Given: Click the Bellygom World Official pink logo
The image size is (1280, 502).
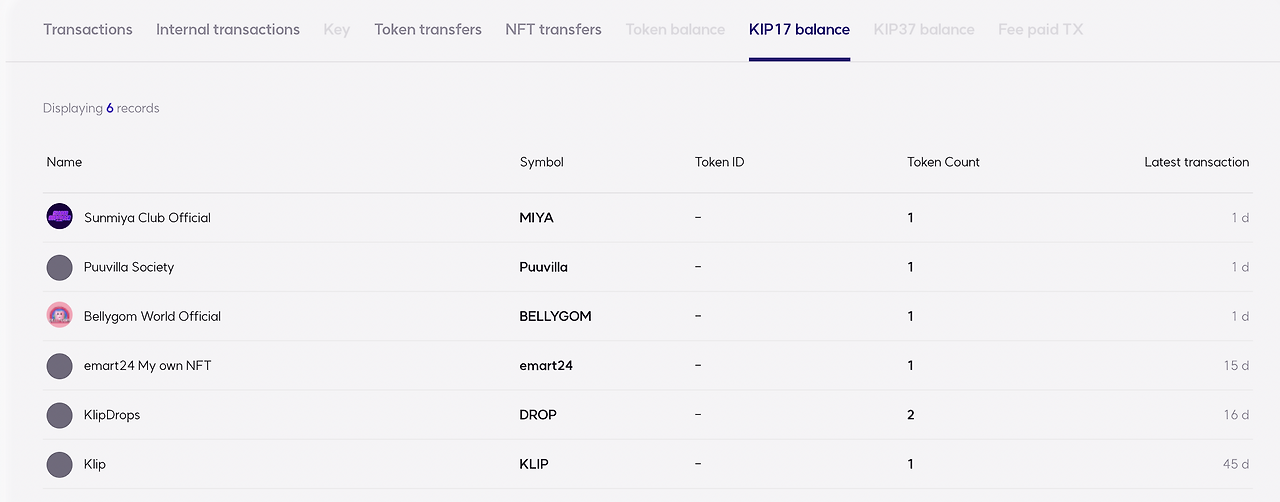Looking at the screenshot, I should click(60, 316).
